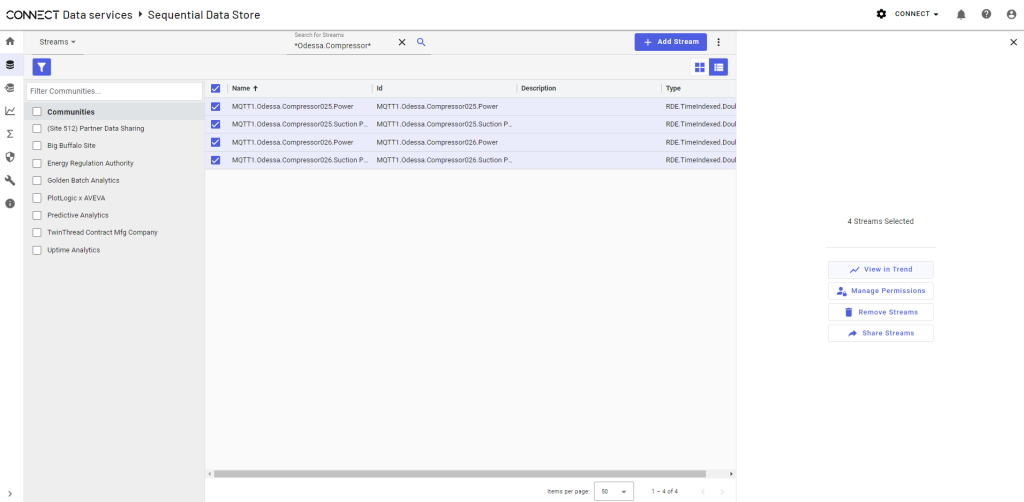Click the View in Trend button
Screen dimensions: 1024x502
pyautogui.click(x=880, y=270)
